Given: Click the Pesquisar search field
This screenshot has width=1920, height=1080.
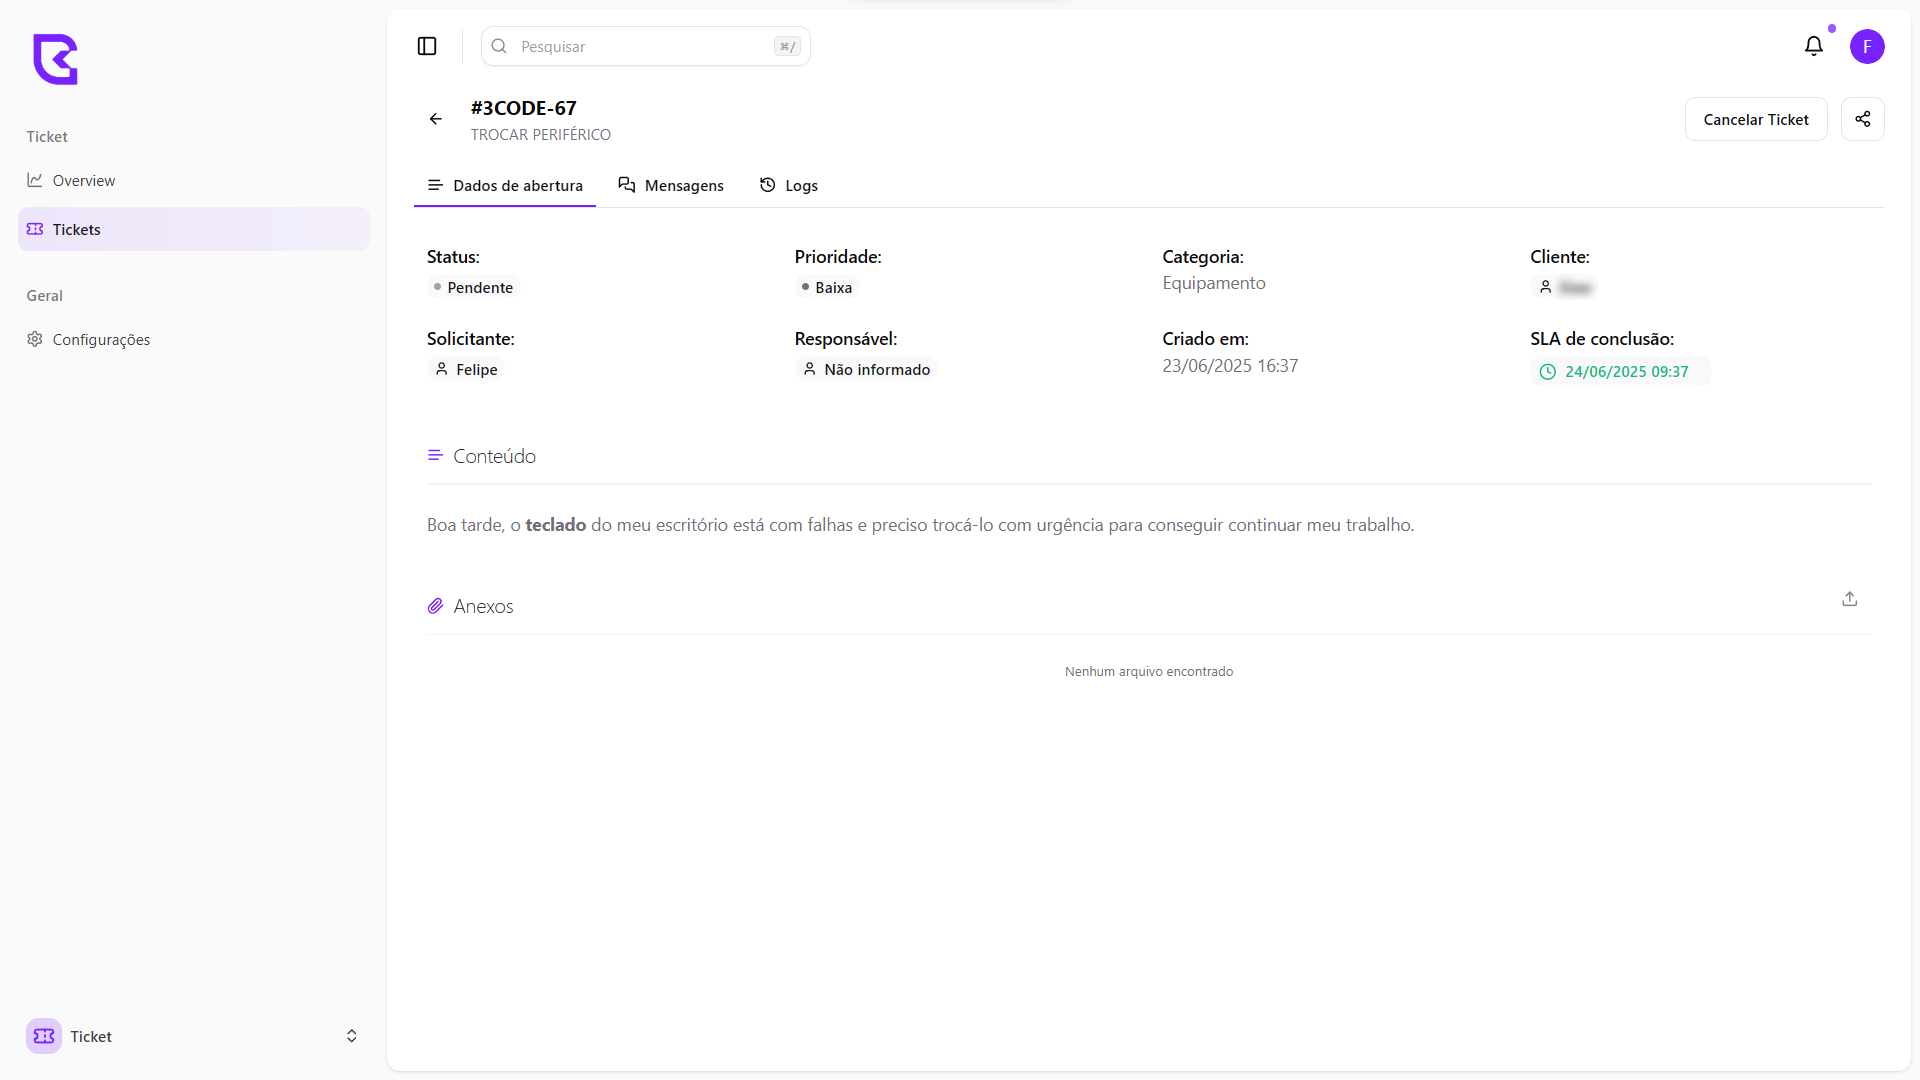Looking at the screenshot, I should click(645, 47).
